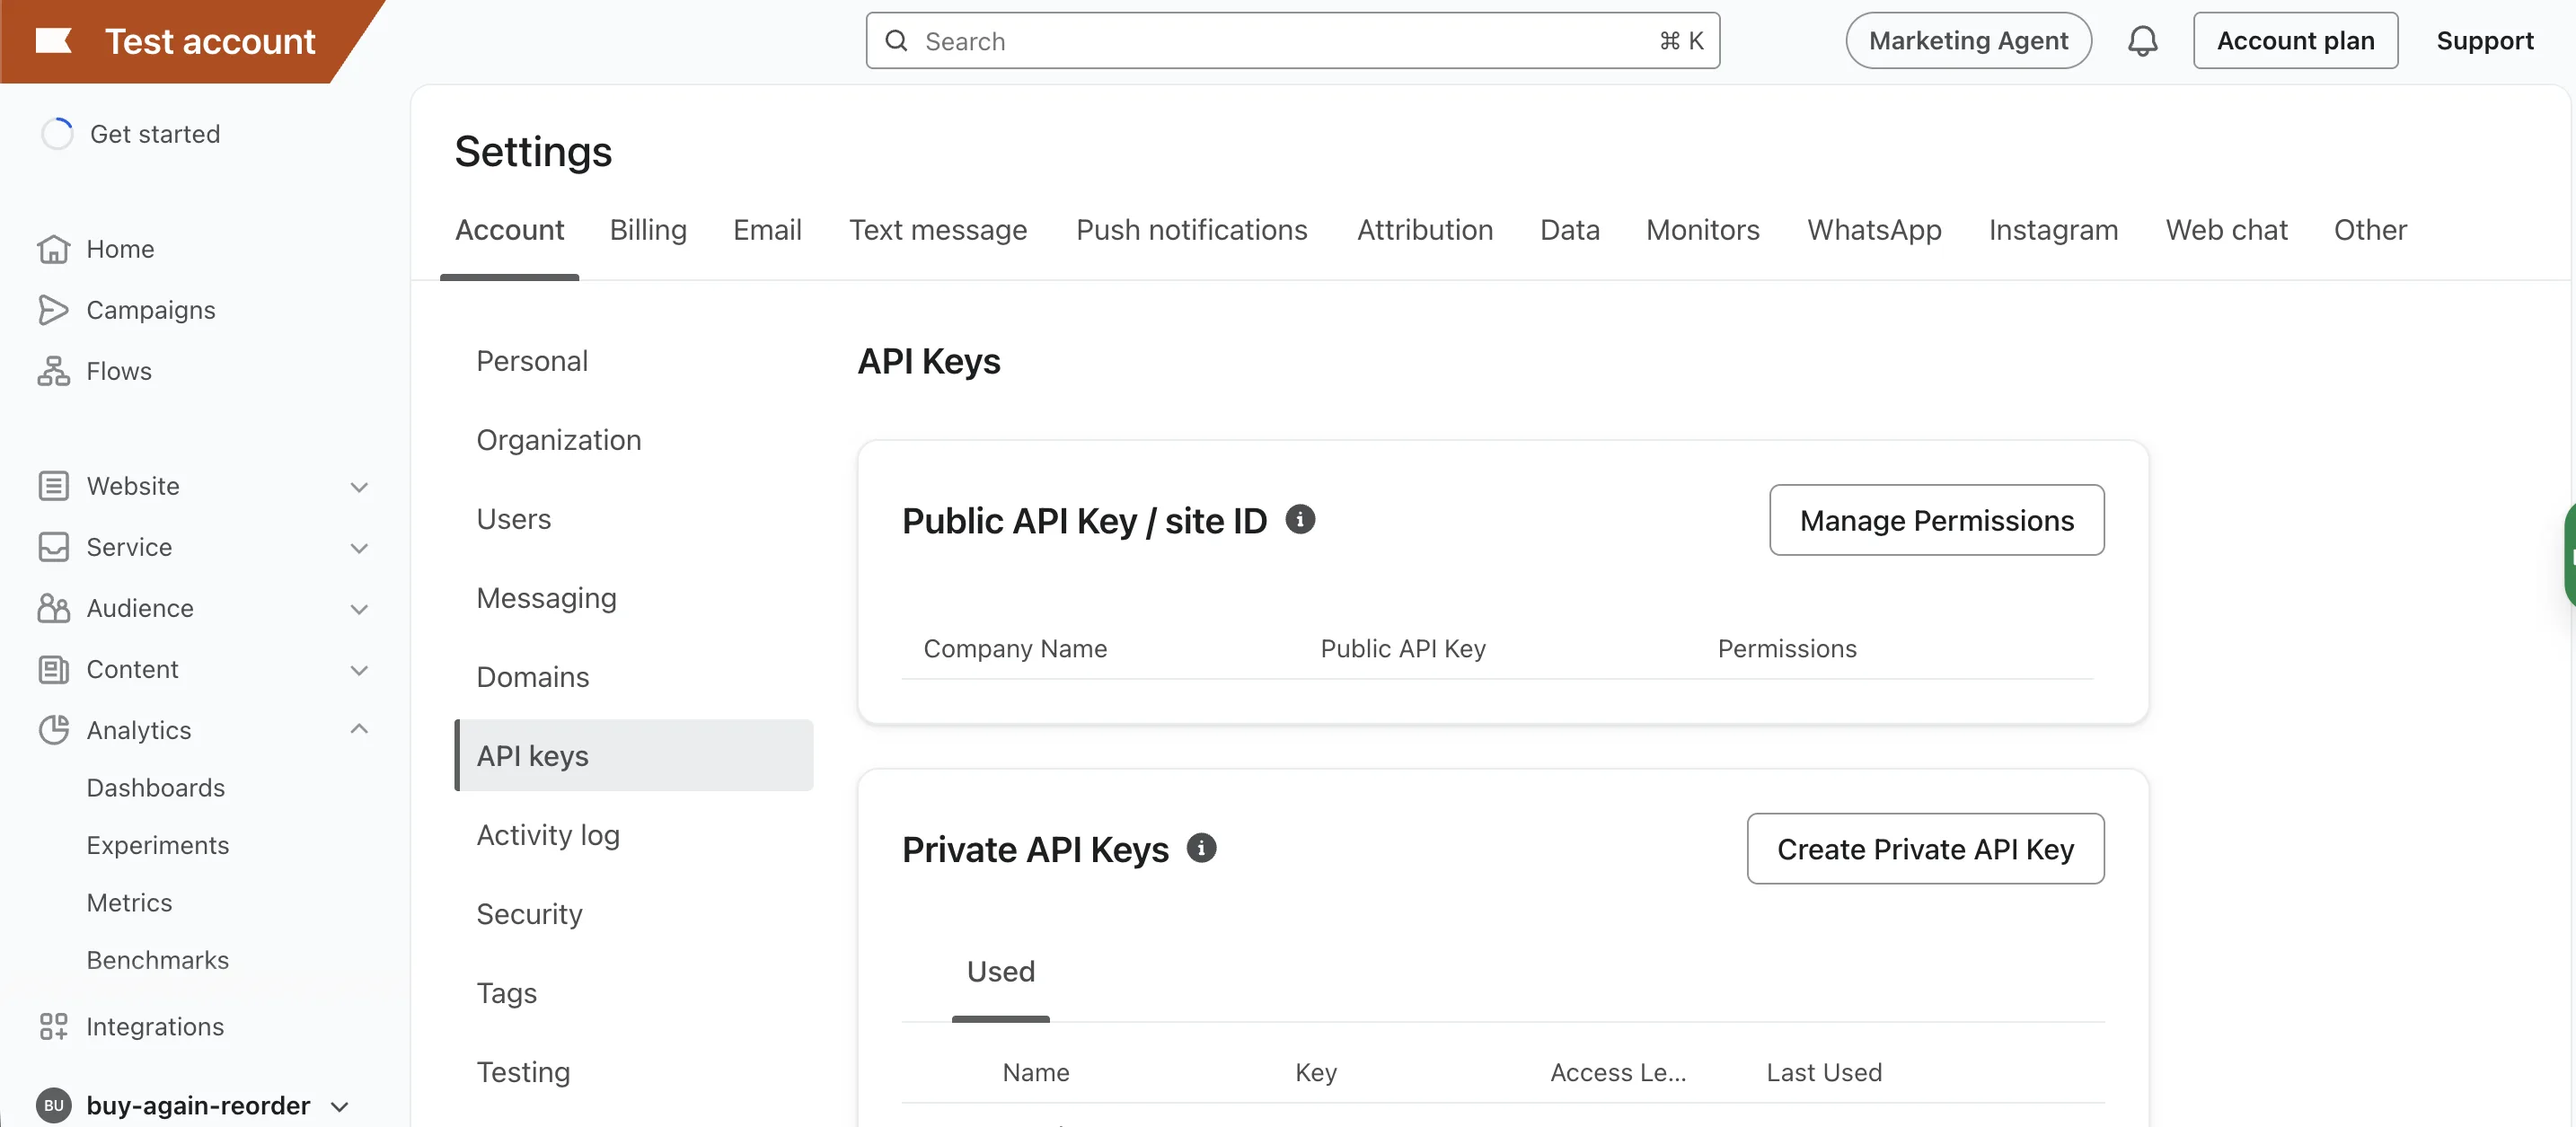Open Personal settings section
This screenshot has height=1127, width=2576.
532,361
